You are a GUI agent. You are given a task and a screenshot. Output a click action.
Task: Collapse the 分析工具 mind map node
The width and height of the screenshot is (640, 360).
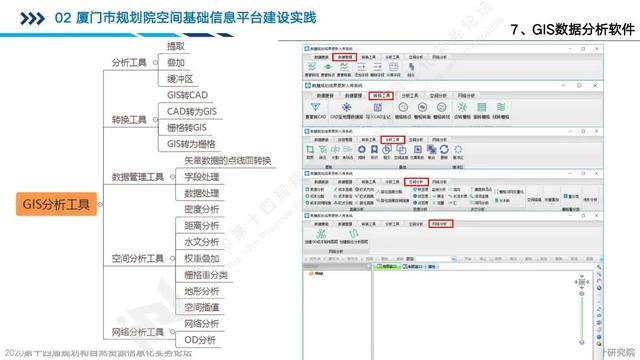coord(155,62)
